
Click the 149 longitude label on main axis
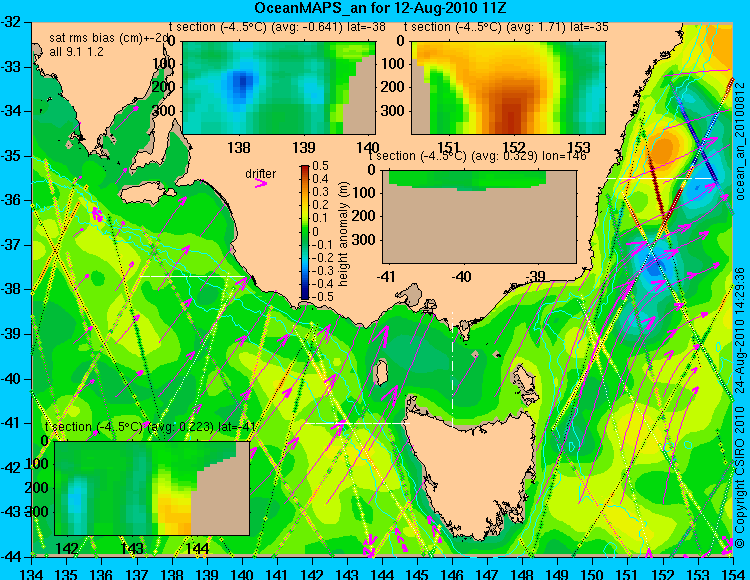558,573
